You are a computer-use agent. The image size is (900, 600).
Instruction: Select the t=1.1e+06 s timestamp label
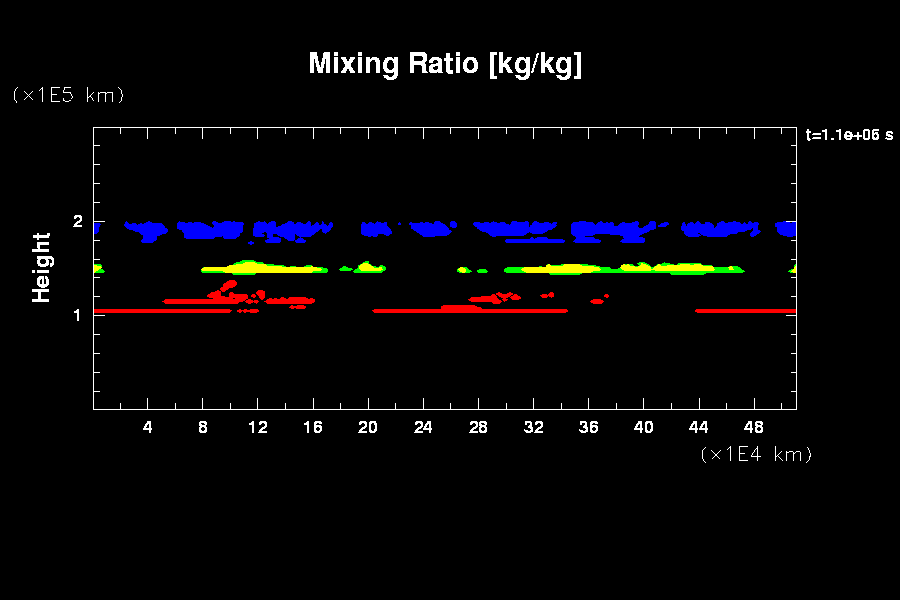[849, 135]
